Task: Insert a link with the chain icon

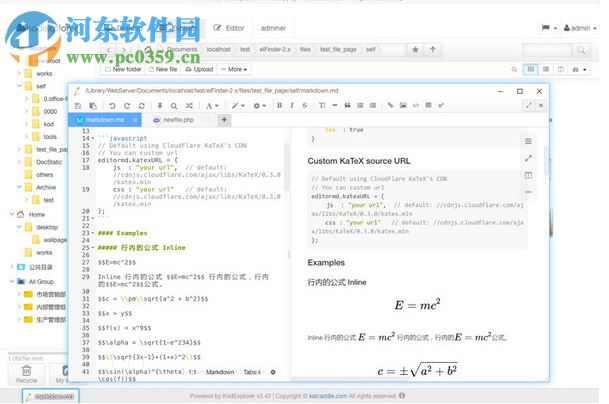Action: [x=390, y=105]
